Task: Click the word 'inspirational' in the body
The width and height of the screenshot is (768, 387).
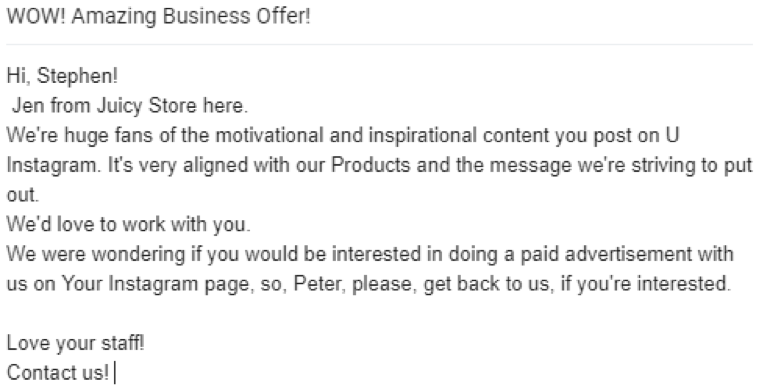Action: 422,136
